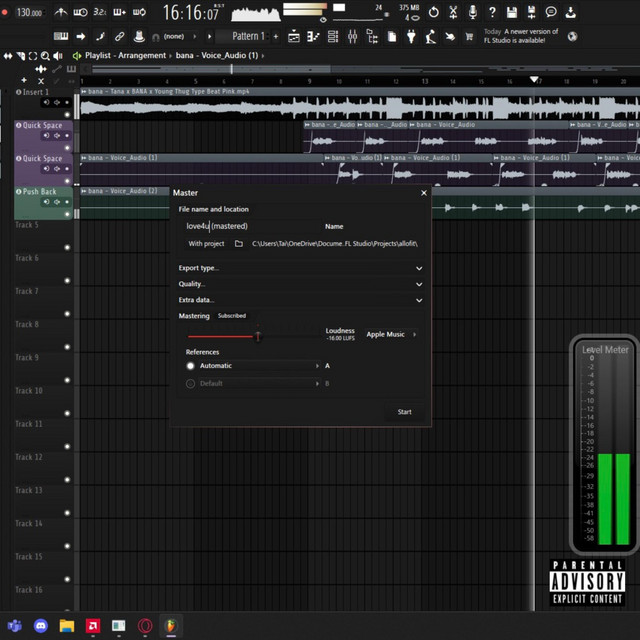
Task: Click the magnifier zoom tool in the Playlist toolbar
Action: (x=45, y=56)
